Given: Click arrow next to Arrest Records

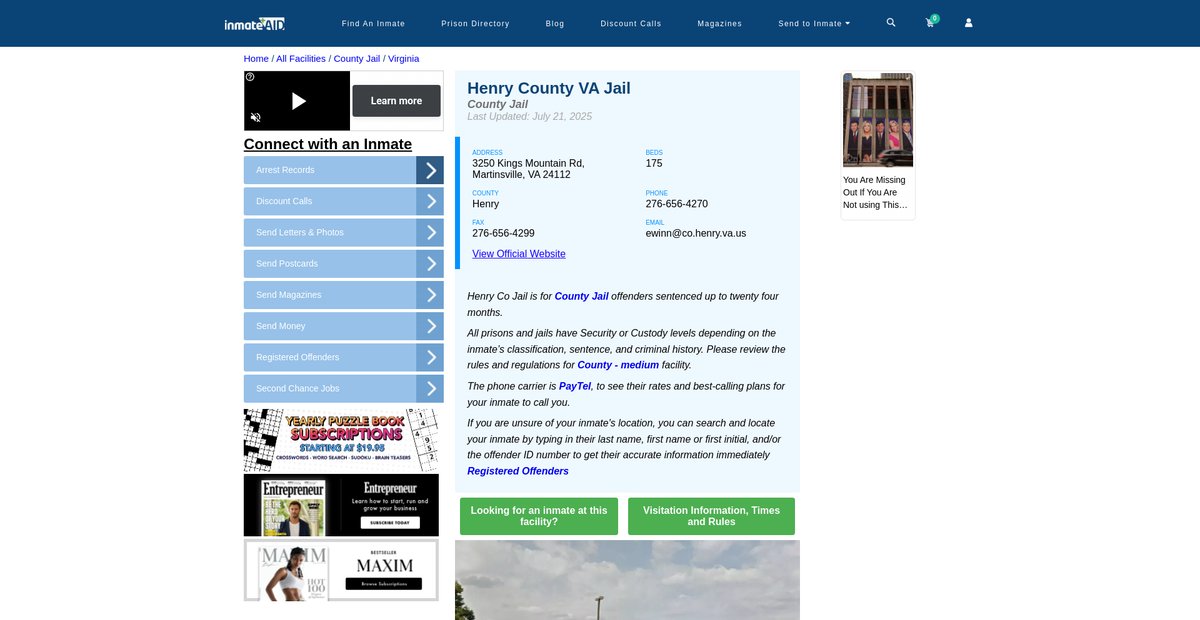Looking at the screenshot, I should tap(430, 170).
